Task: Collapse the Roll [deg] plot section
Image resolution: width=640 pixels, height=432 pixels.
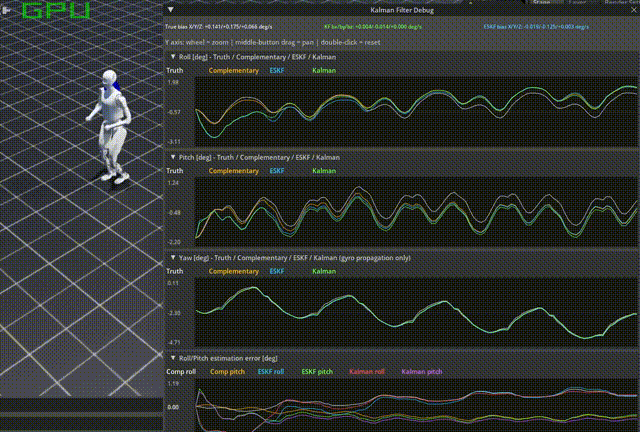Action: coord(173,57)
